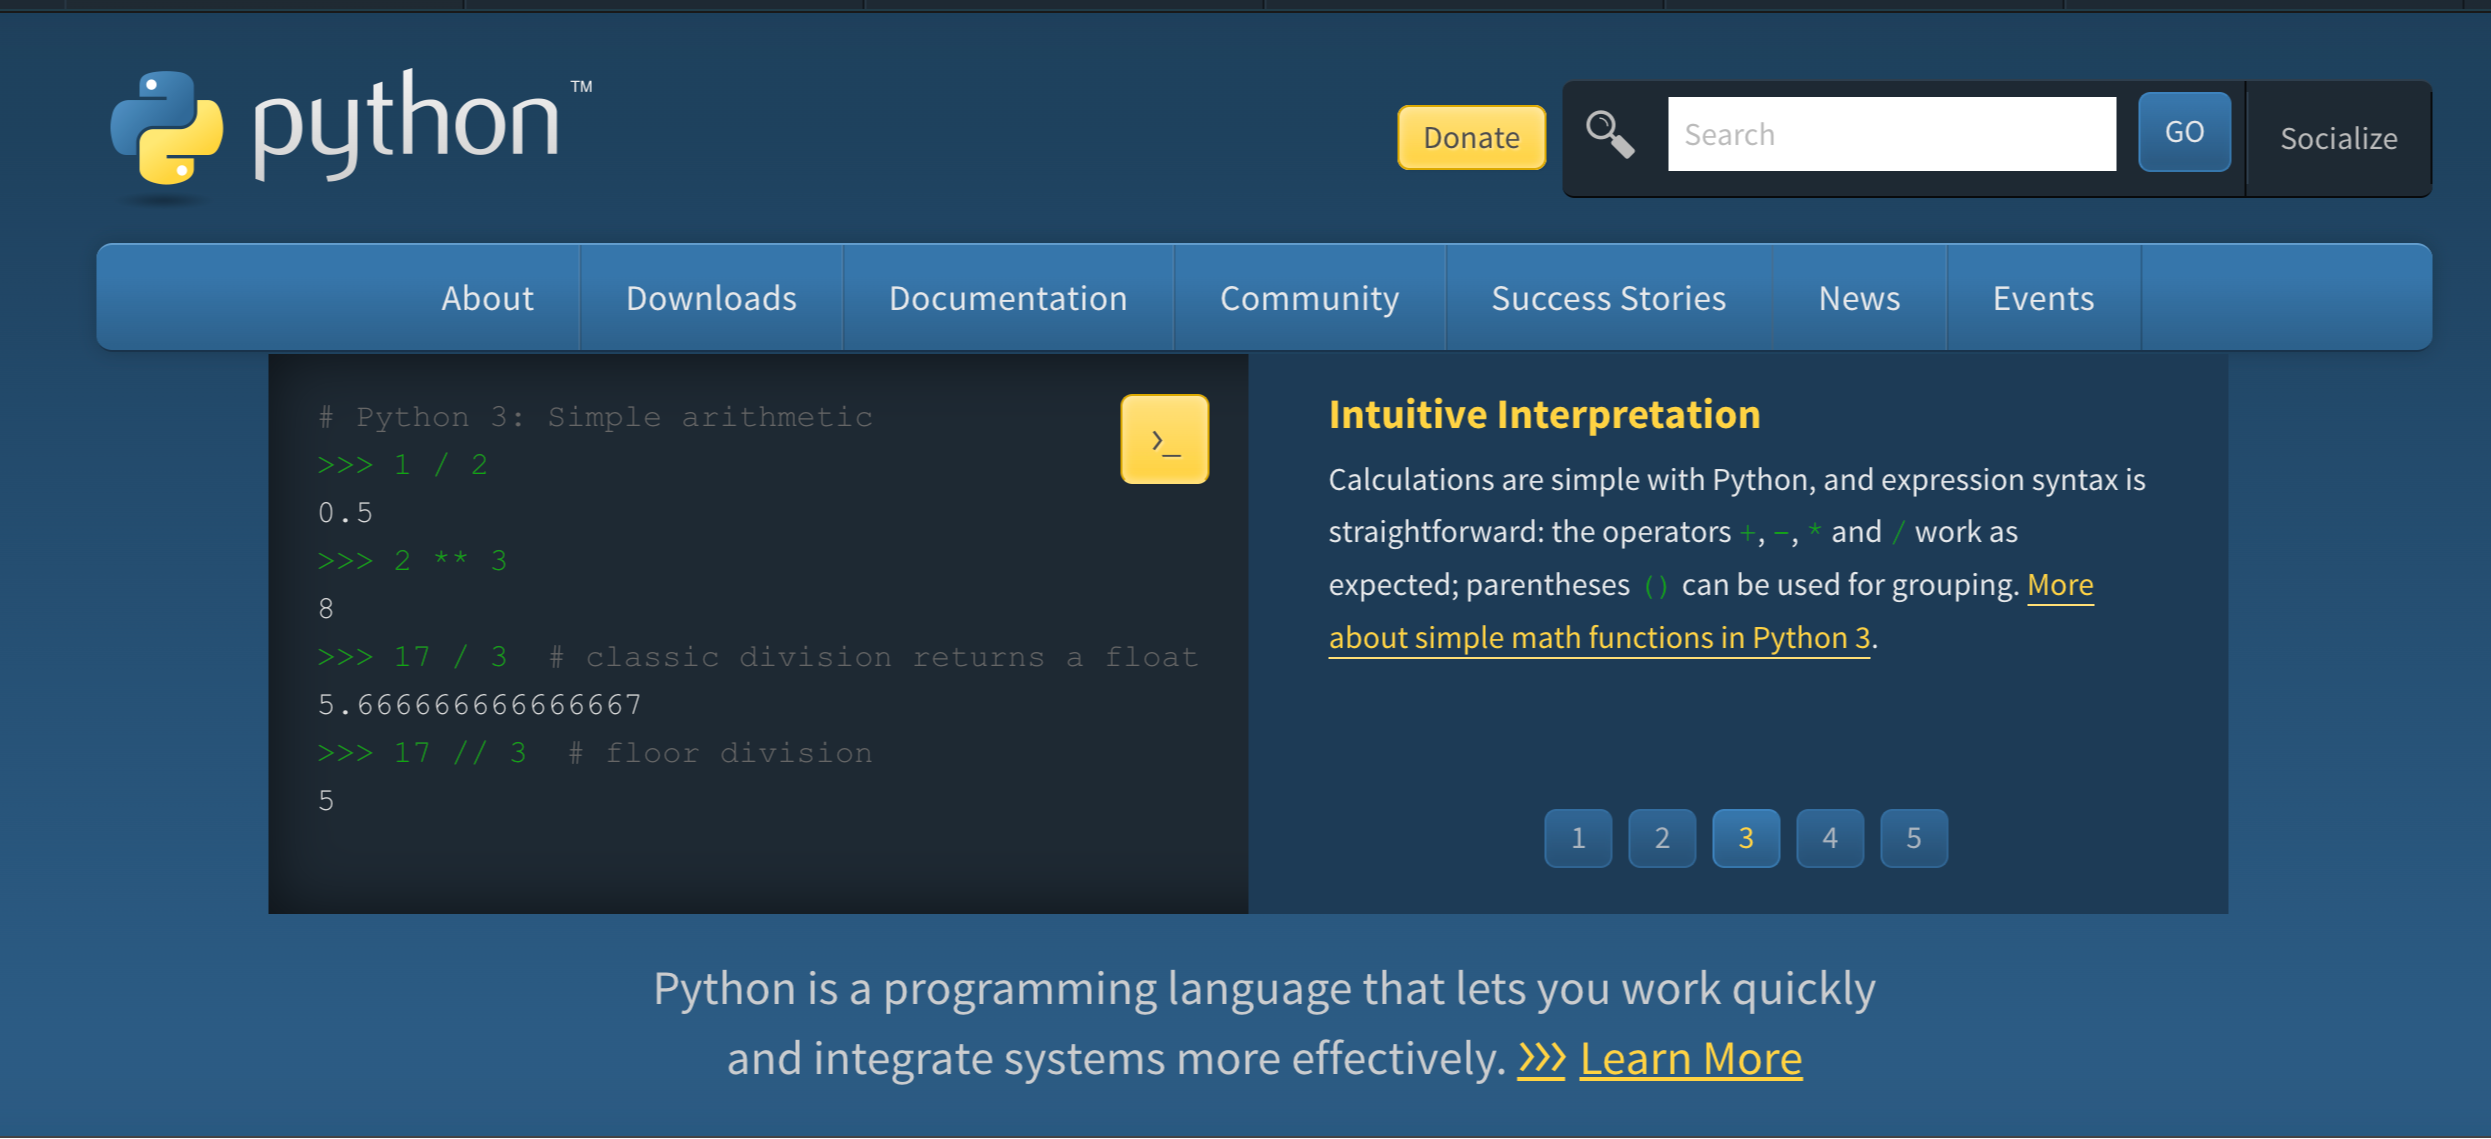Open the About navigation menu

coord(487,298)
